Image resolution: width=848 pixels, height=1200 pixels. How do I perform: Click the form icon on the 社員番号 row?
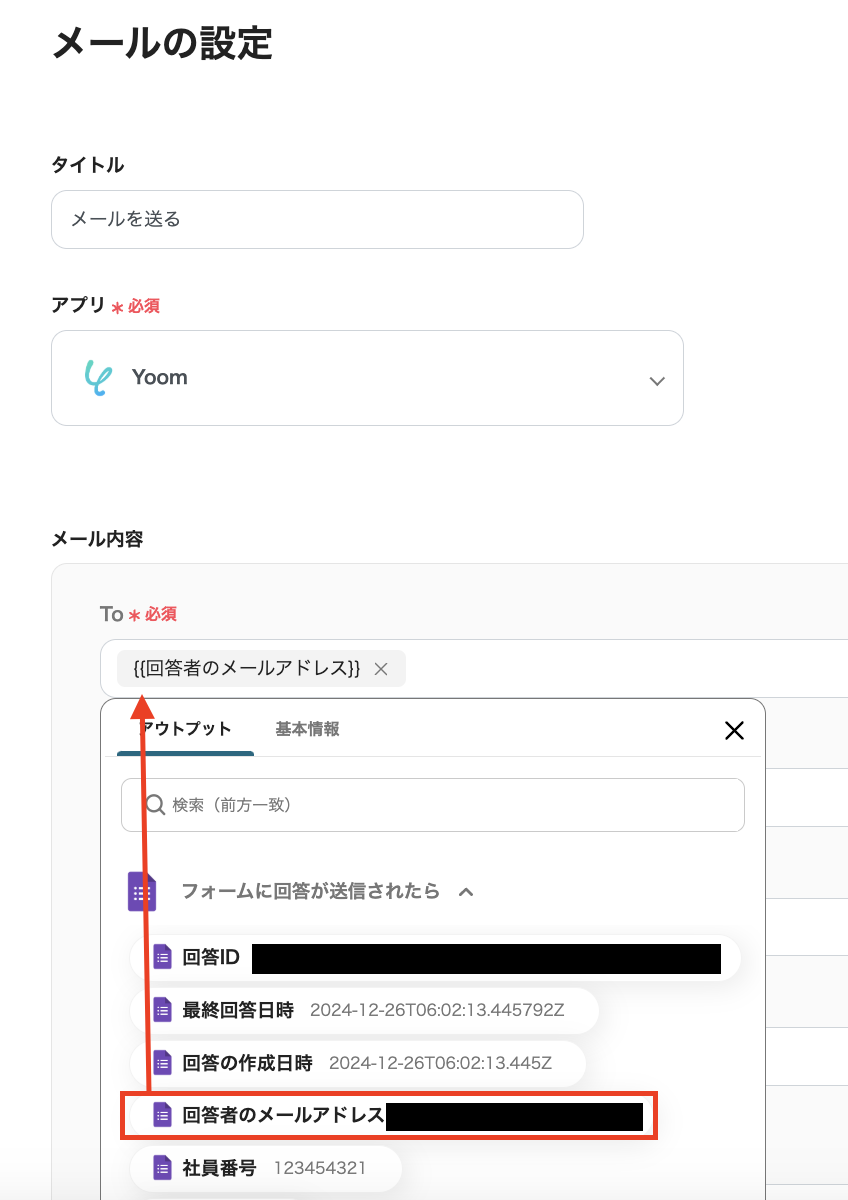[162, 1168]
